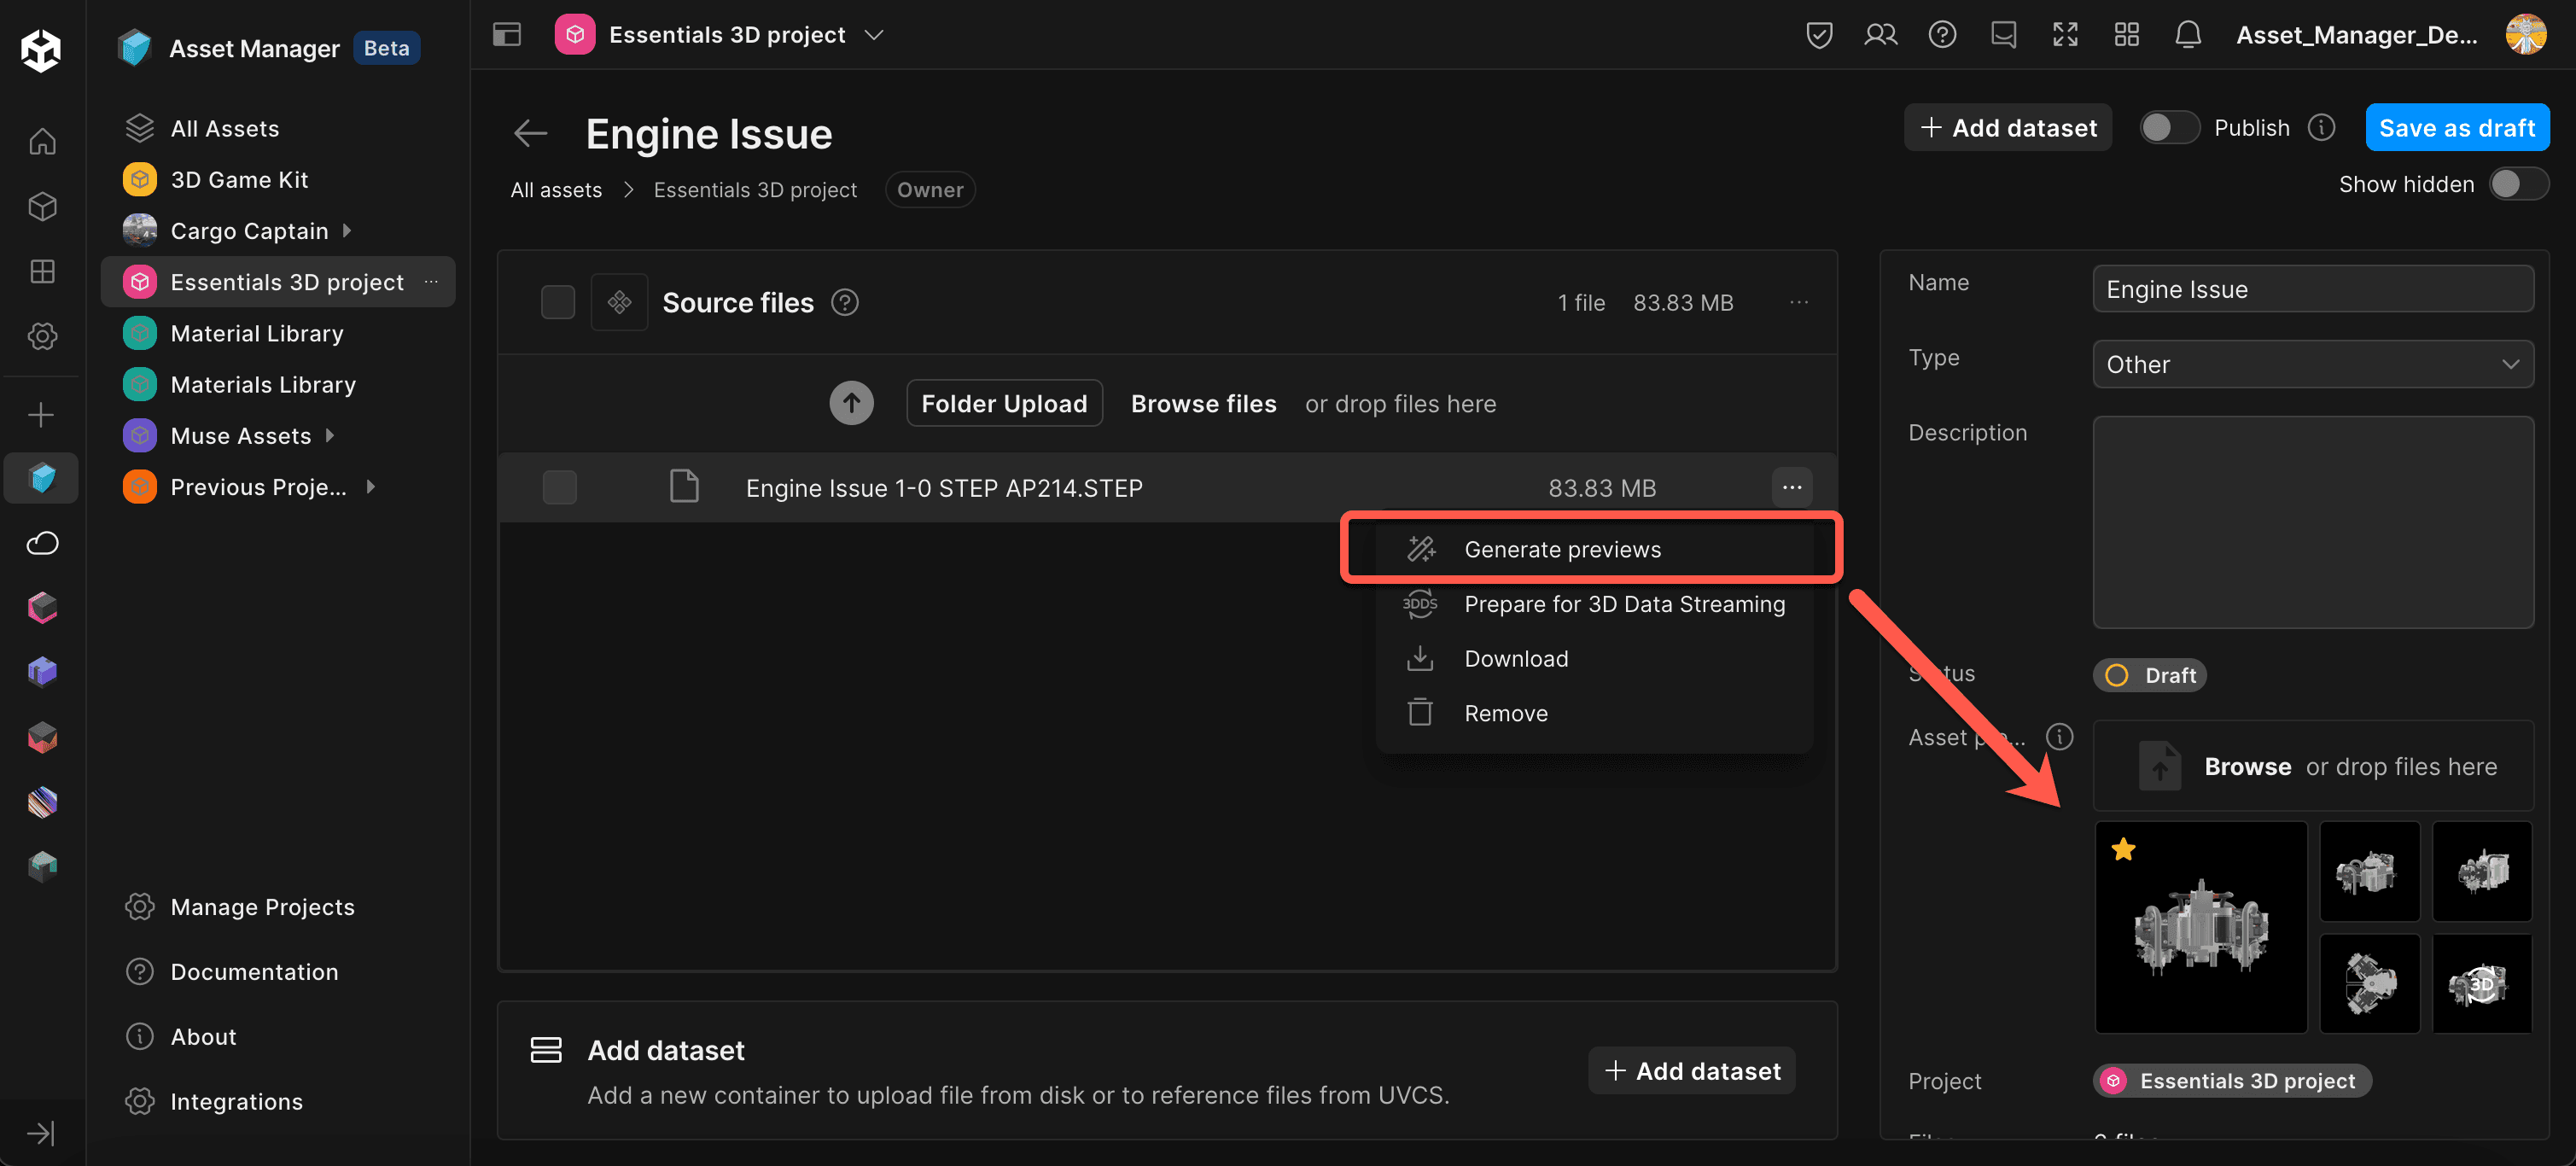
Task: Open the Essentials 3D project dropdown in header
Action: point(873,35)
